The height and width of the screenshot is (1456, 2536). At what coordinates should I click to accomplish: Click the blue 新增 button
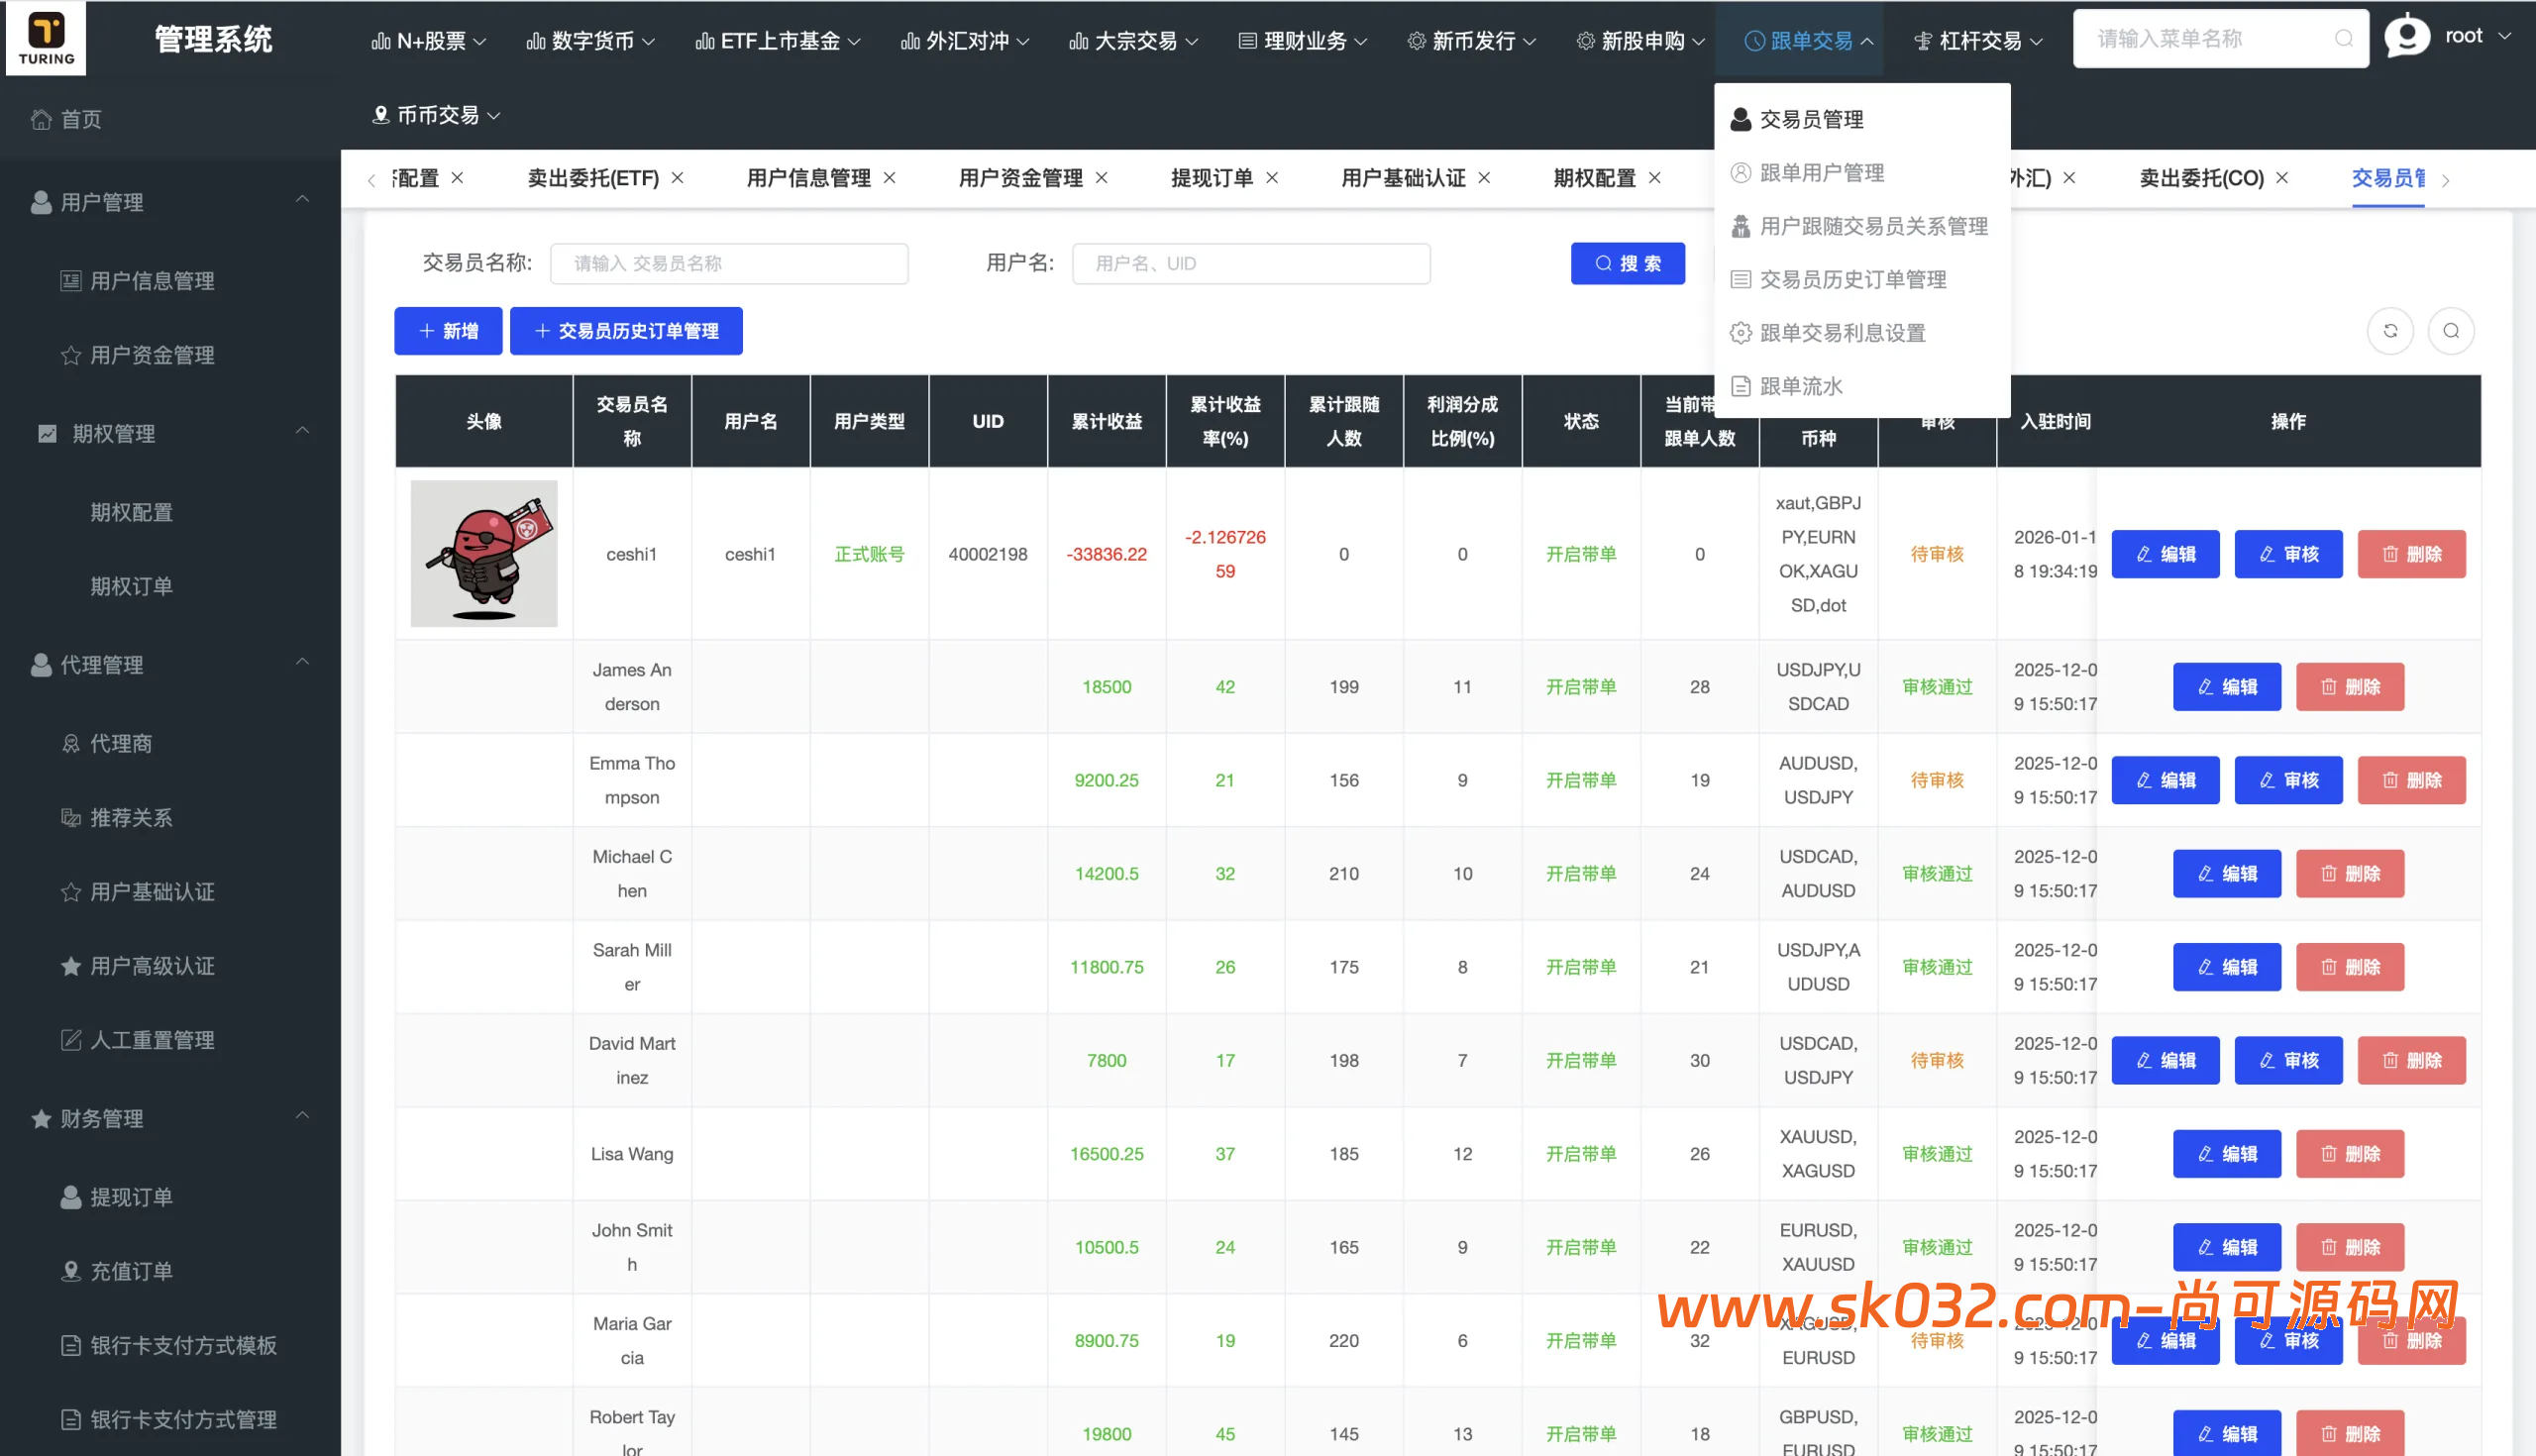(x=448, y=331)
